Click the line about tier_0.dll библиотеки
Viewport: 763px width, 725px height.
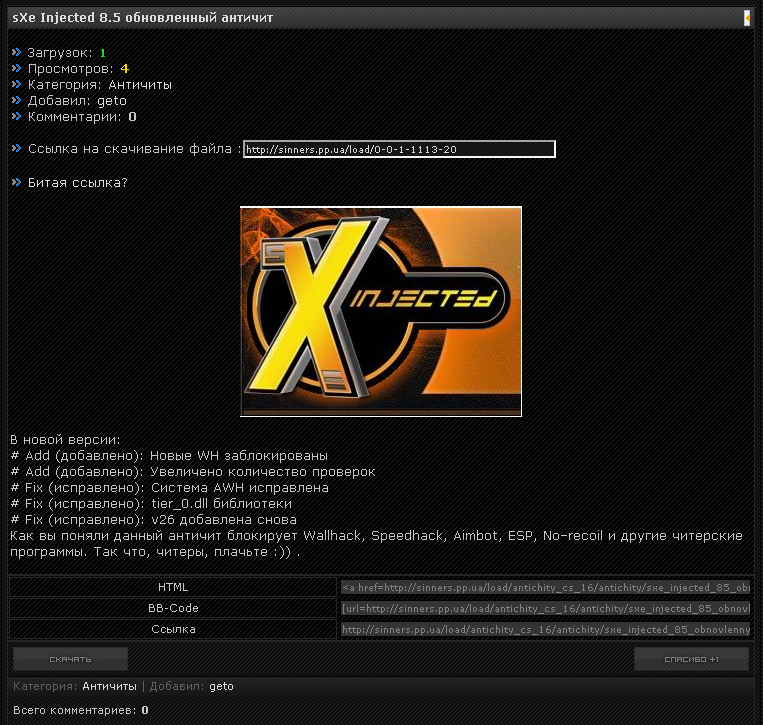pyautogui.click(x=151, y=504)
